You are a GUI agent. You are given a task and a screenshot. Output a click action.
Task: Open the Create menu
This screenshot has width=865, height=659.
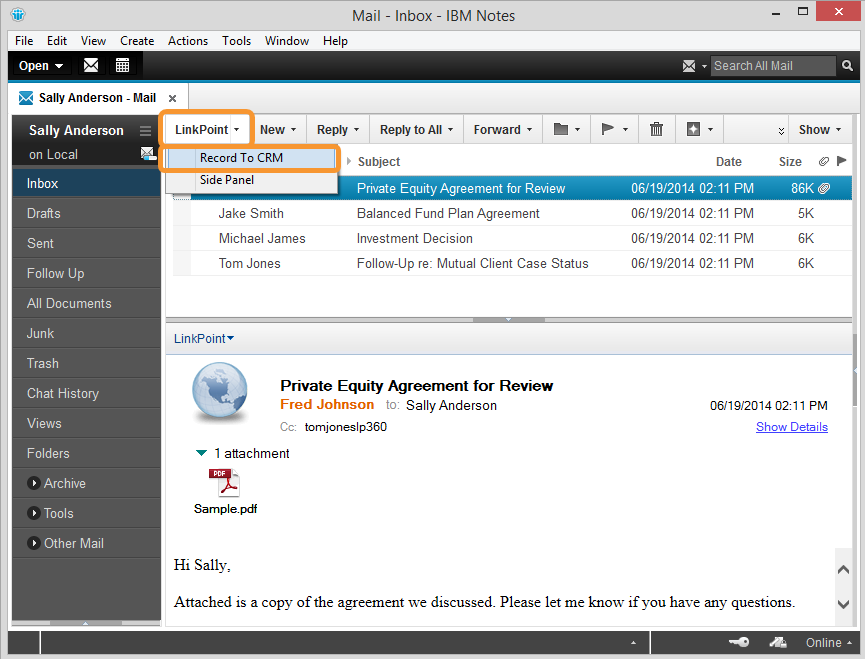[137, 41]
